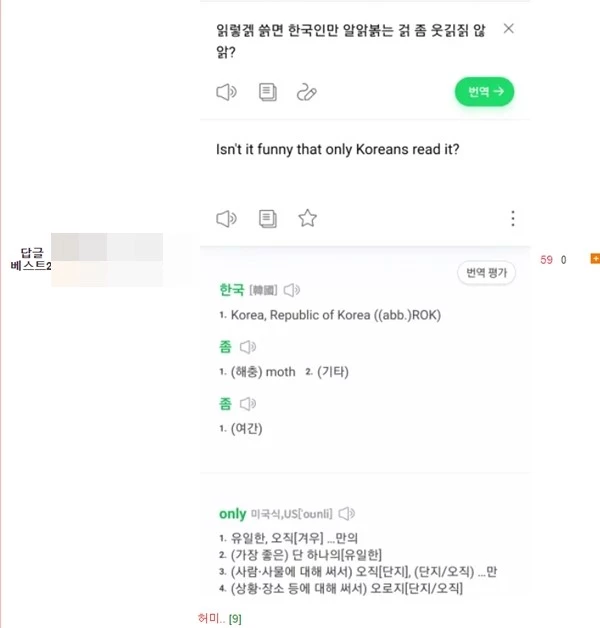Play pronunciation for first 좀 entry
Screen dimensions: 600x628
[x=248, y=348]
